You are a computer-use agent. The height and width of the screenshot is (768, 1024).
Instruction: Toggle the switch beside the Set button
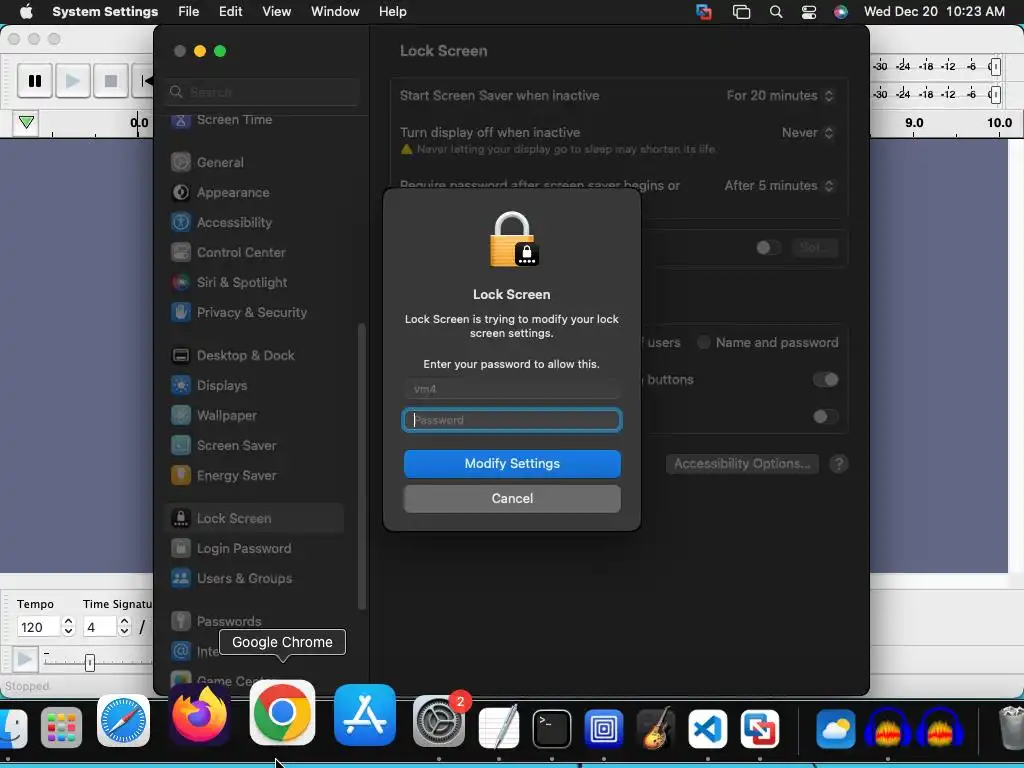click(768, 248)
